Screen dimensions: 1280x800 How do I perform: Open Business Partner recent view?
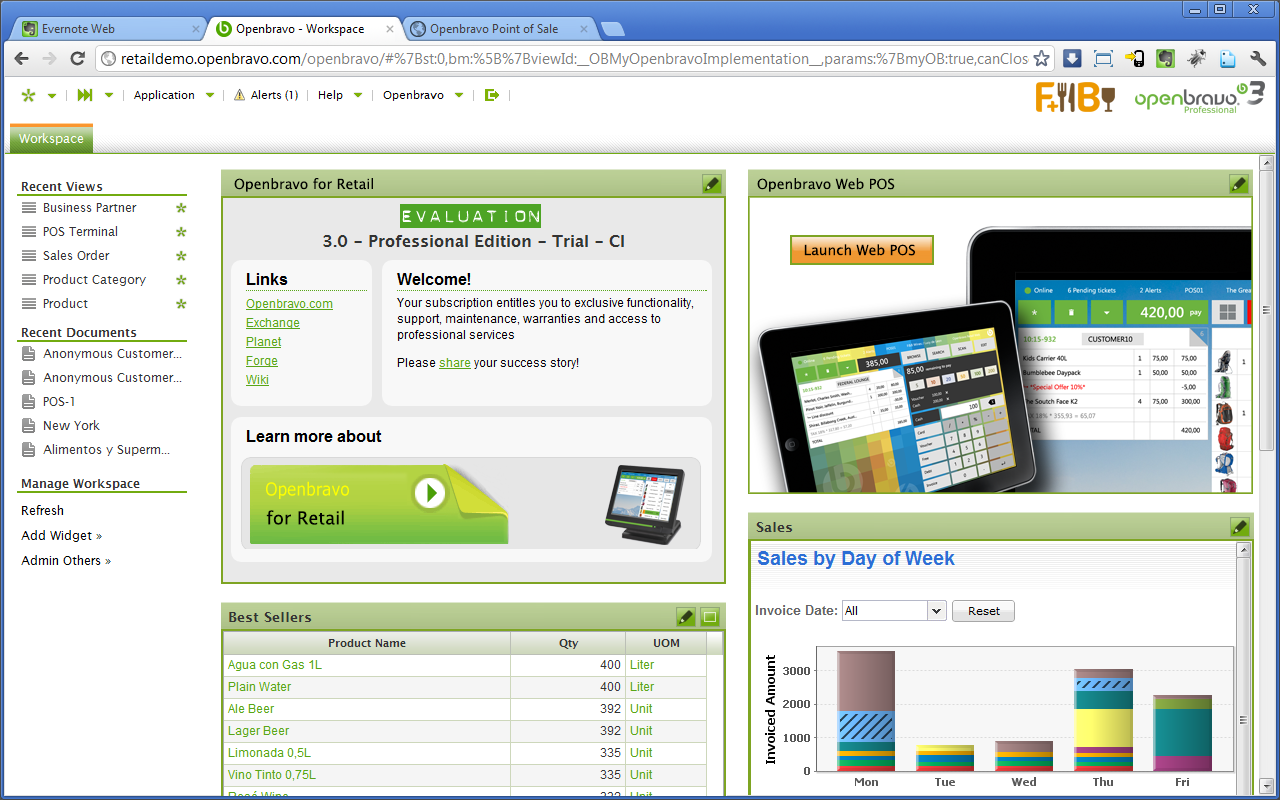click(89, 208)
